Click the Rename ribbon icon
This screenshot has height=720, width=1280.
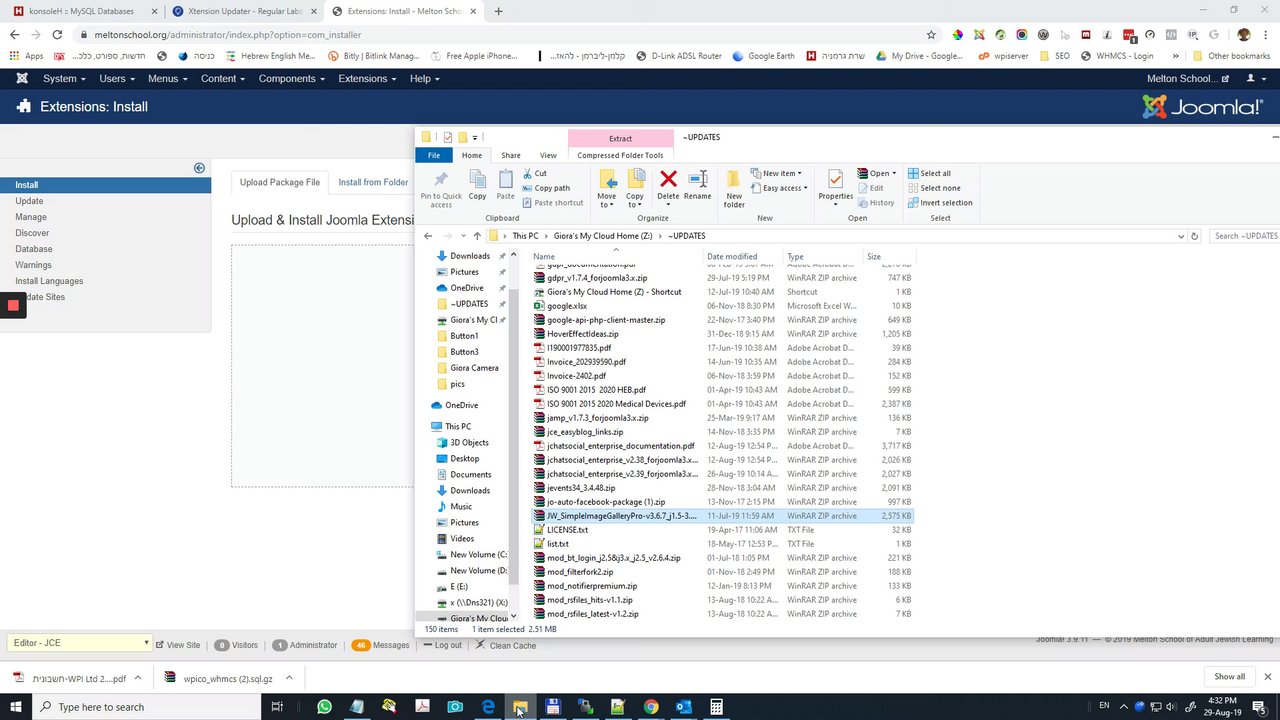pyautogui.click(x=698, y=185)
